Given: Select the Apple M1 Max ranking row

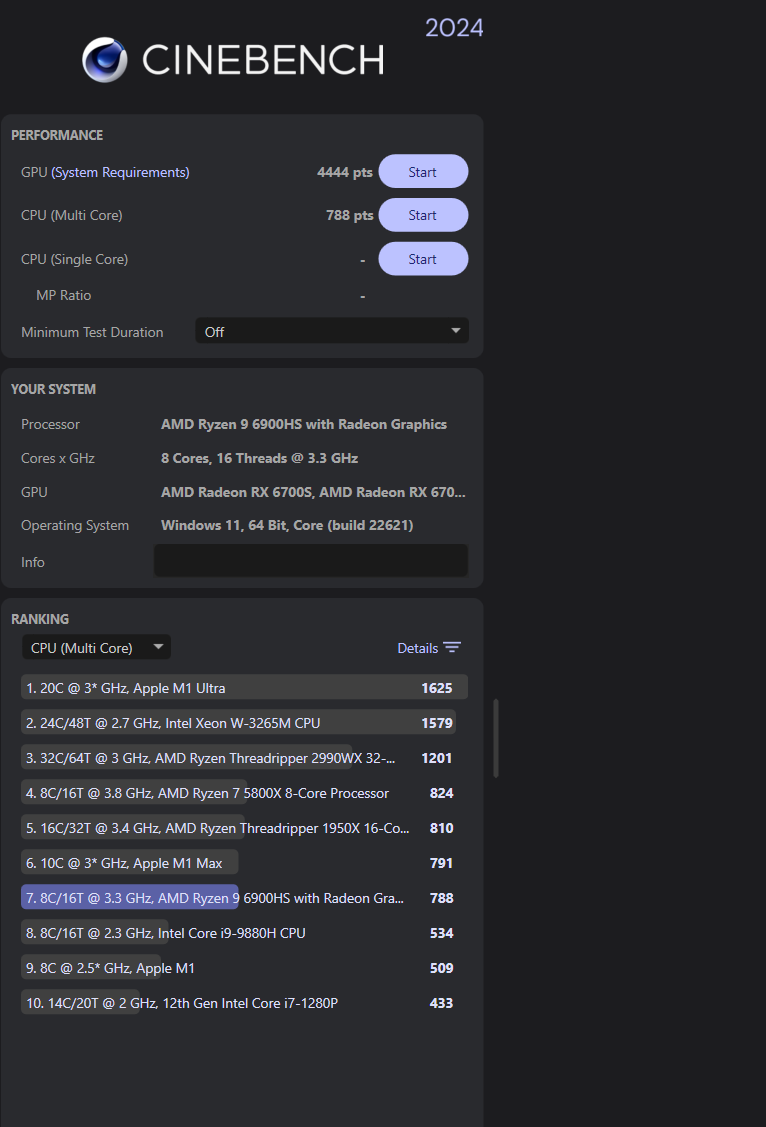Looking at the screenshot, I should click(244, 863).
